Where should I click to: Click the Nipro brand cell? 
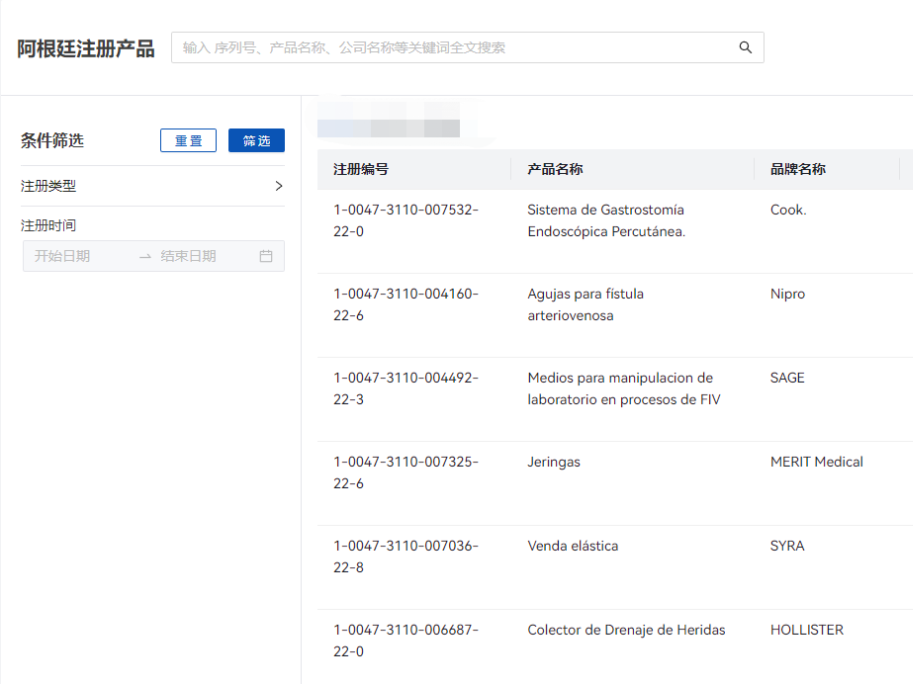click(787, 294)
